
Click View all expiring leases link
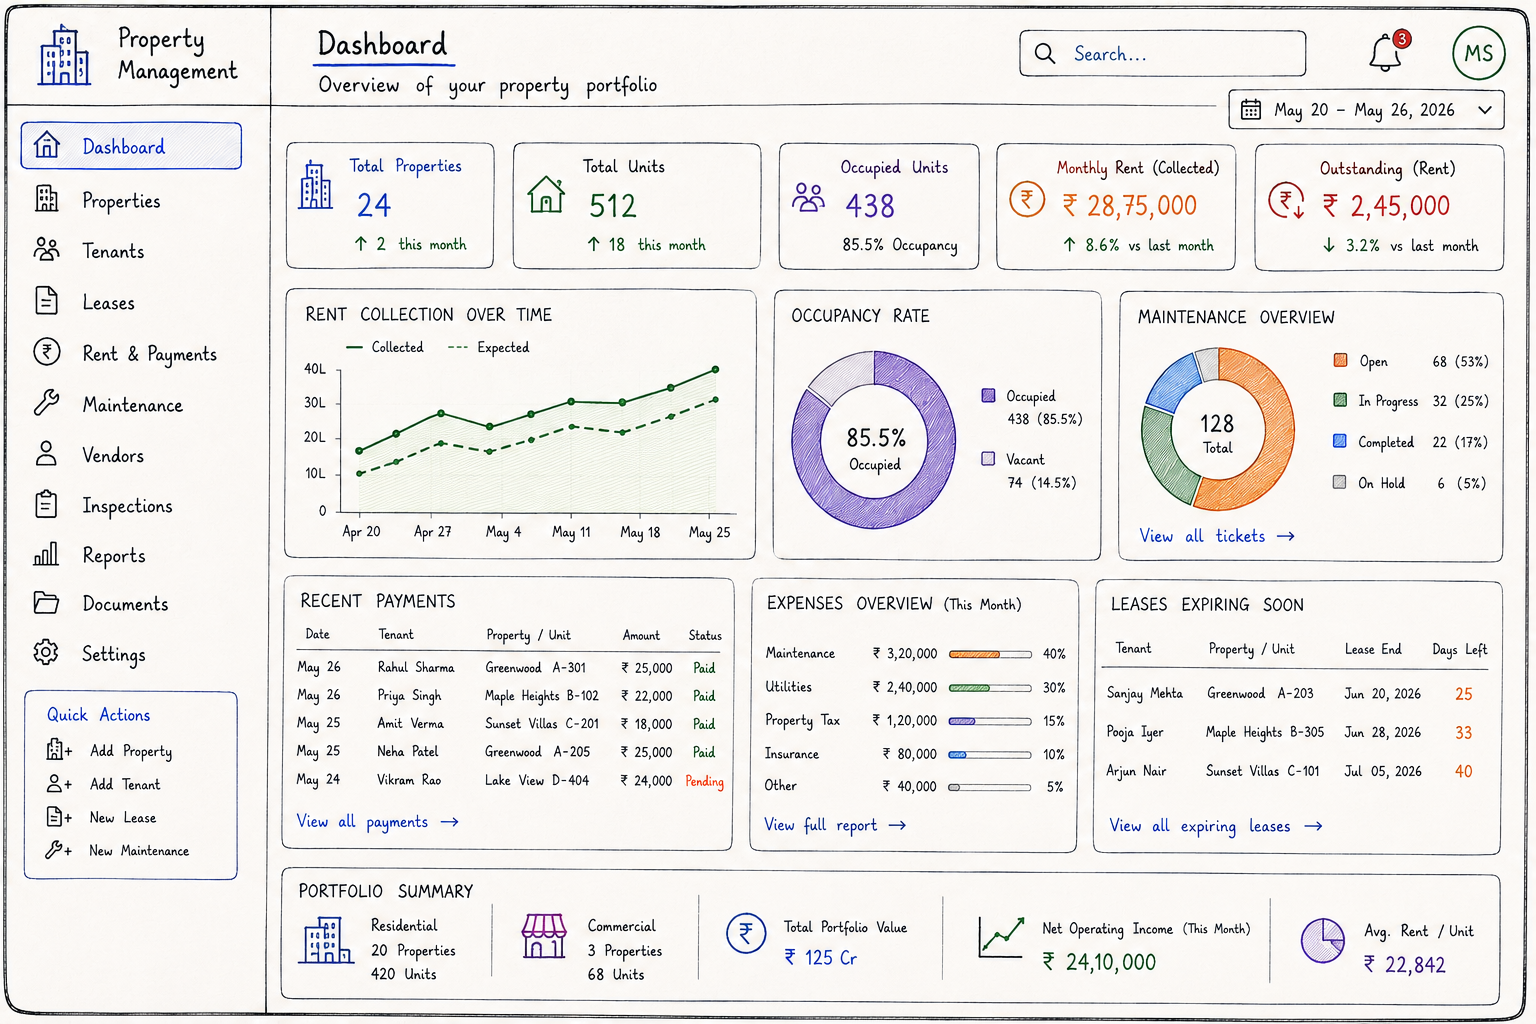[1216, 826]
